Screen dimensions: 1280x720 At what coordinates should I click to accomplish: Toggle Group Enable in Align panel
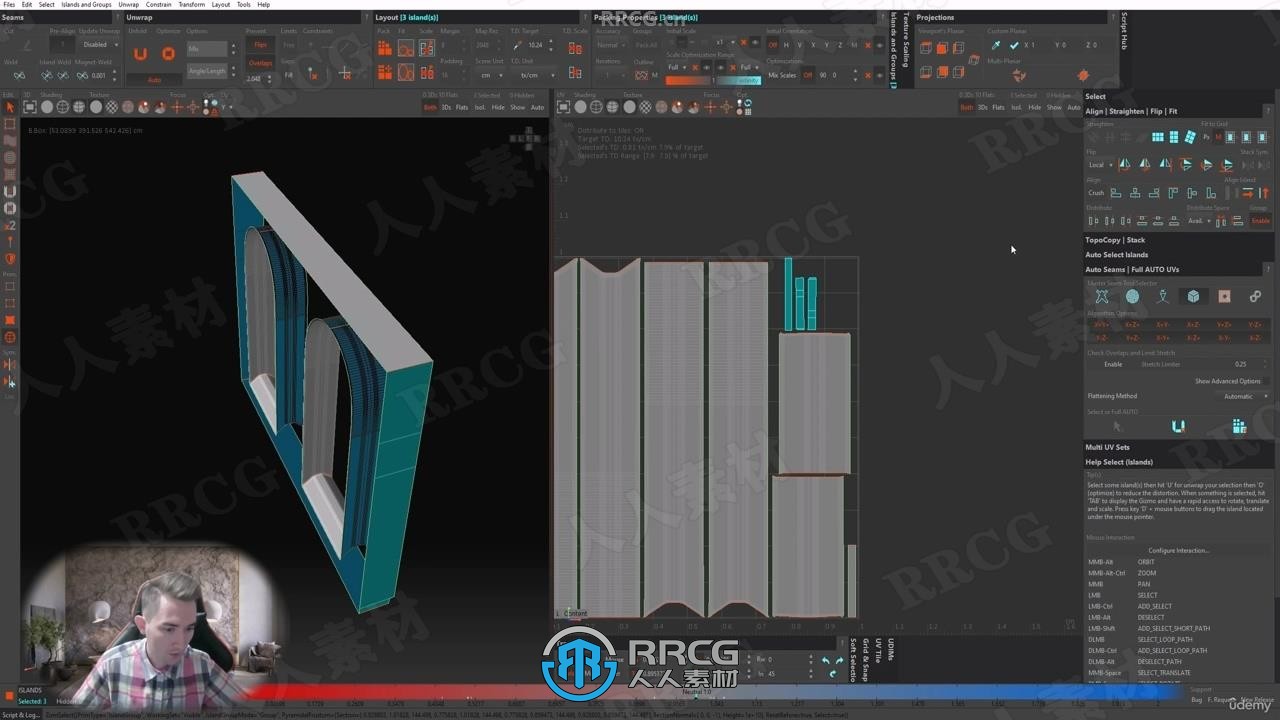click(1260, 220)
